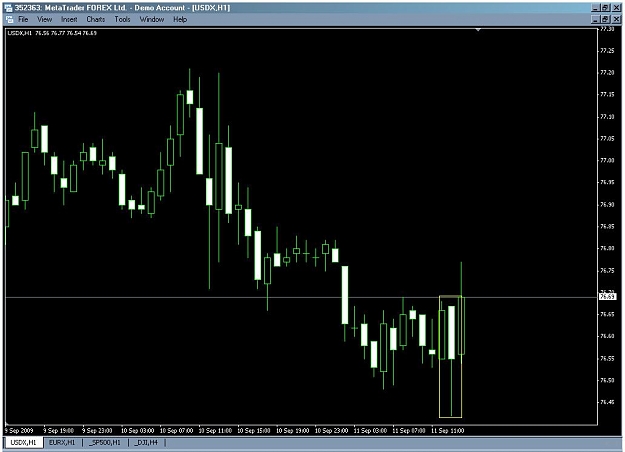This screenshot has width=625, height=452.
Task: Click the 9 Sep 19:00 time axis label
Action: click(59, 430)
